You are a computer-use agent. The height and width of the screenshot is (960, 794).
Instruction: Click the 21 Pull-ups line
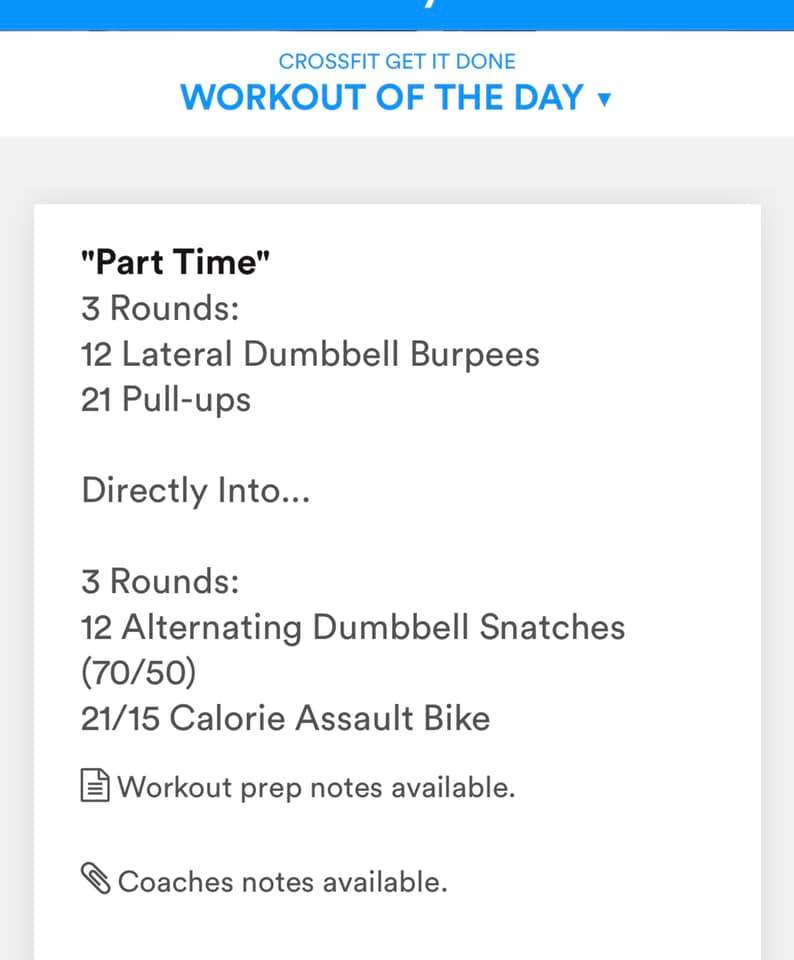tap(166, 400)
